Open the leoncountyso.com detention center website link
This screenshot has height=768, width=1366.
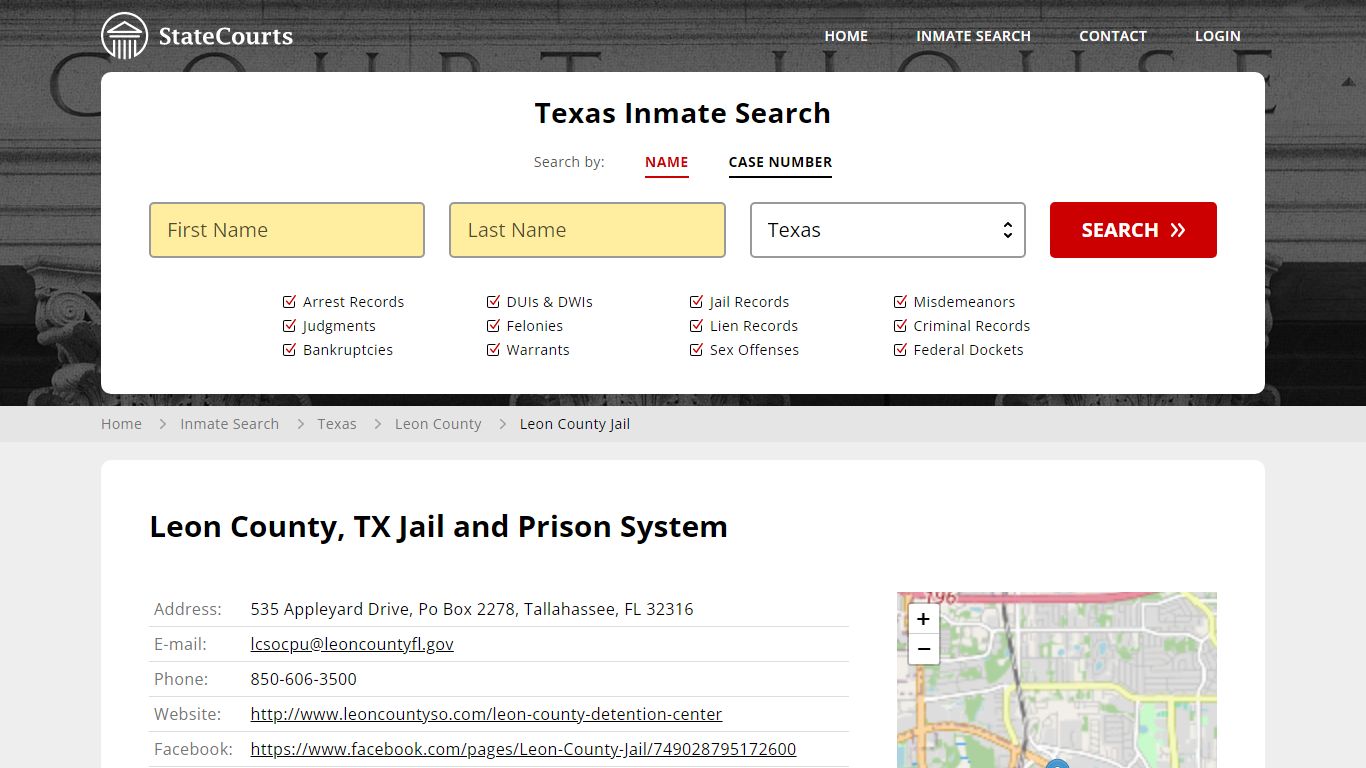tap(486, 714)
